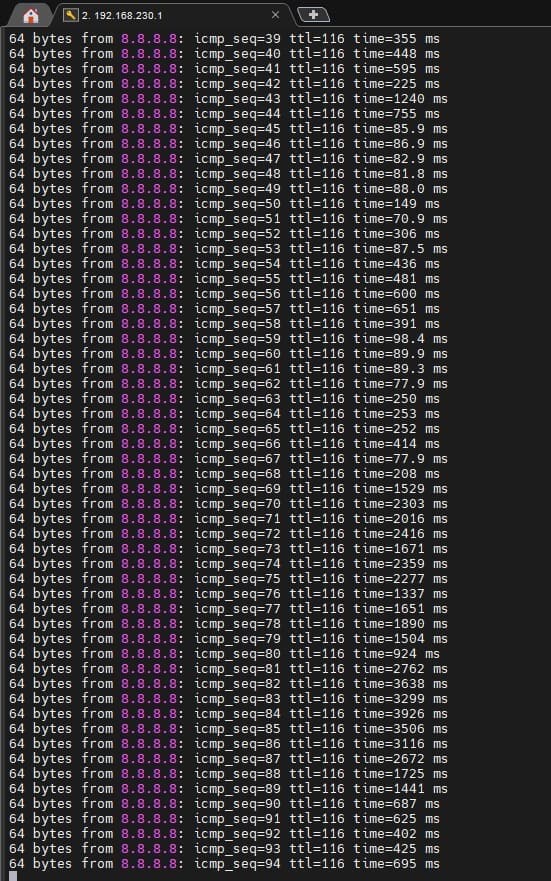Click the icmp_seq=81 text

(237, 669)
